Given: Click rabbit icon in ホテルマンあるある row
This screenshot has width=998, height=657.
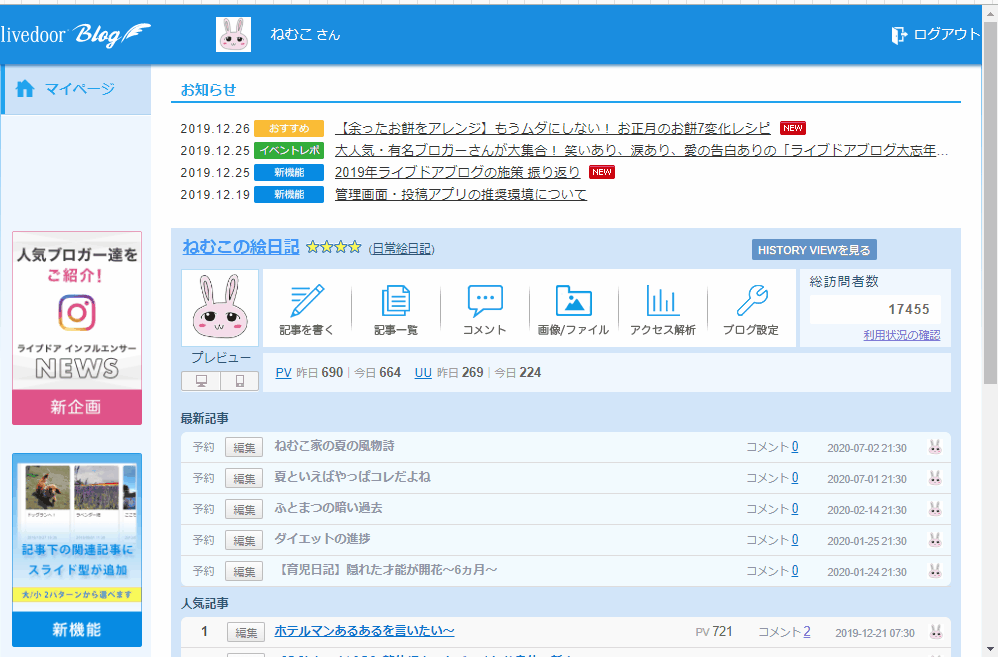Looking at the screenshot, I should [x=935, y=632].
